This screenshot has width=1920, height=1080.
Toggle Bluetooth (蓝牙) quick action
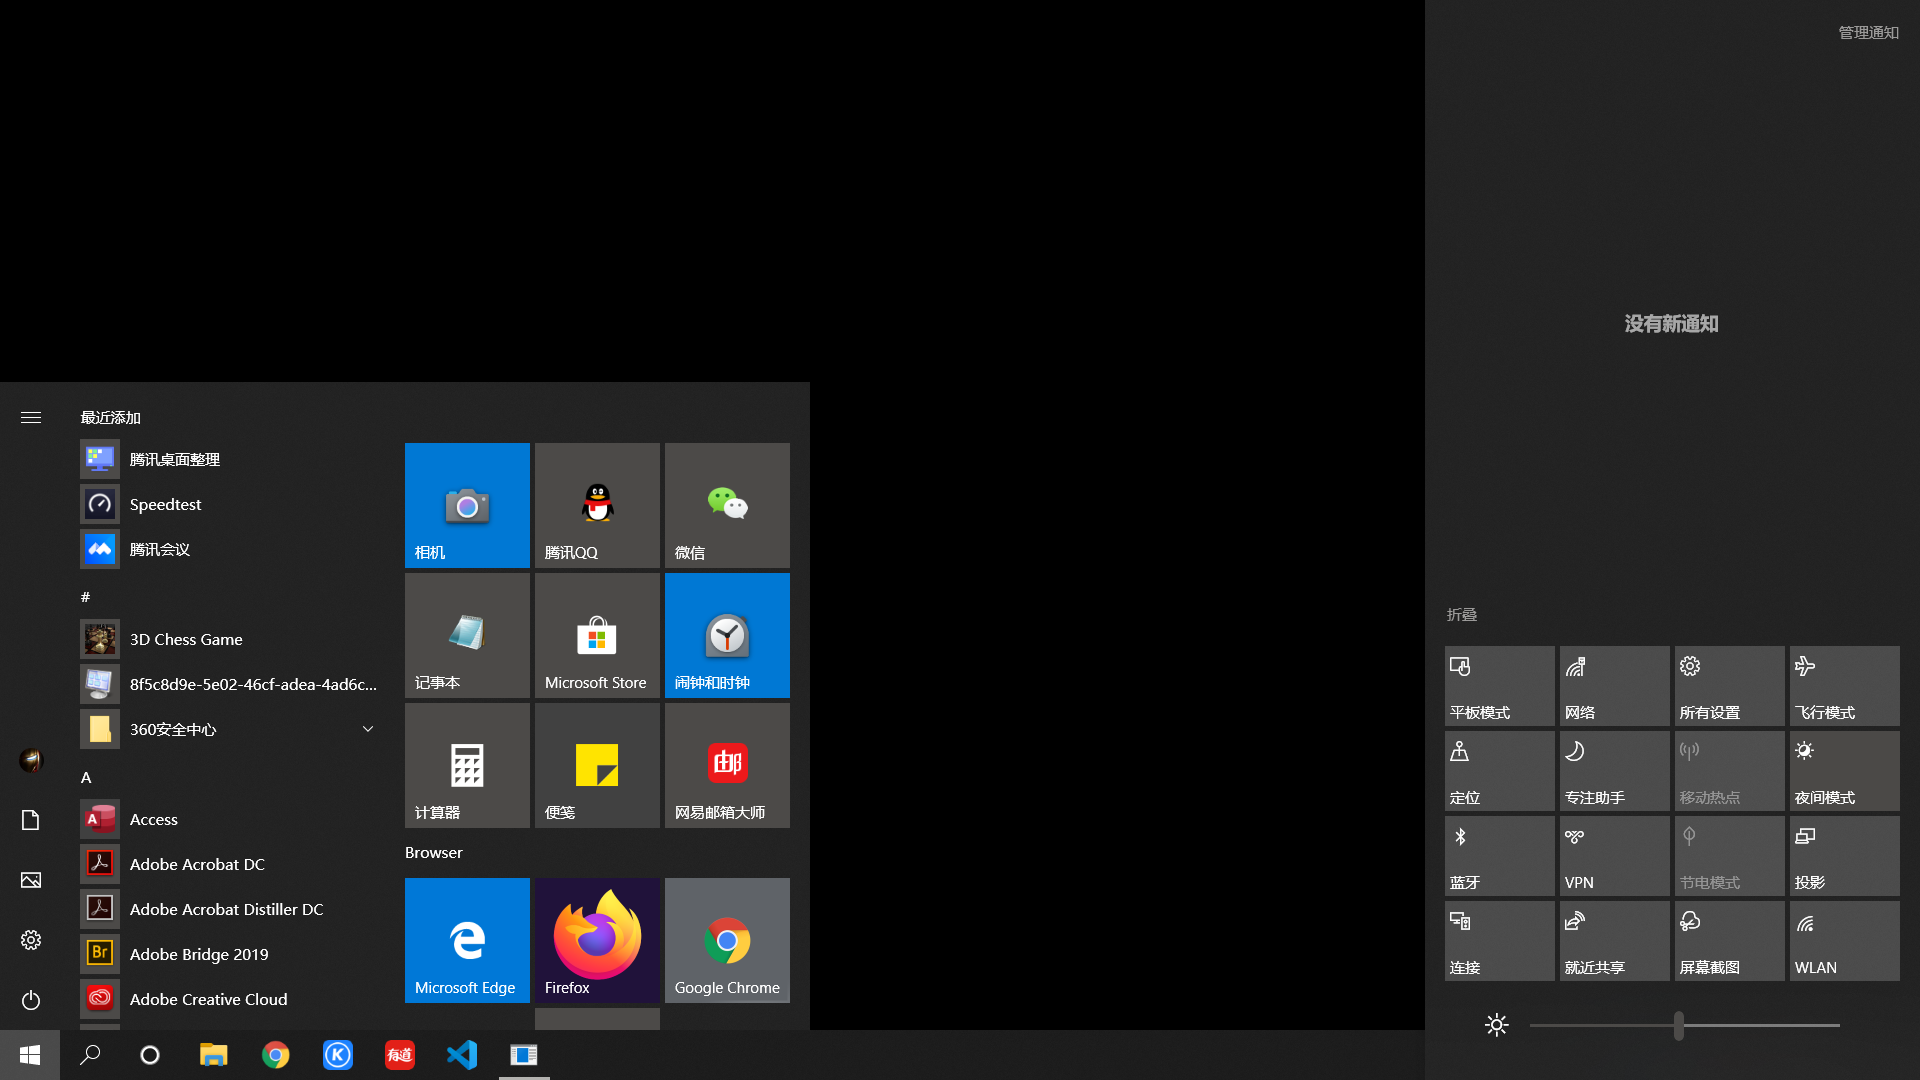(x=1499, y=856)
